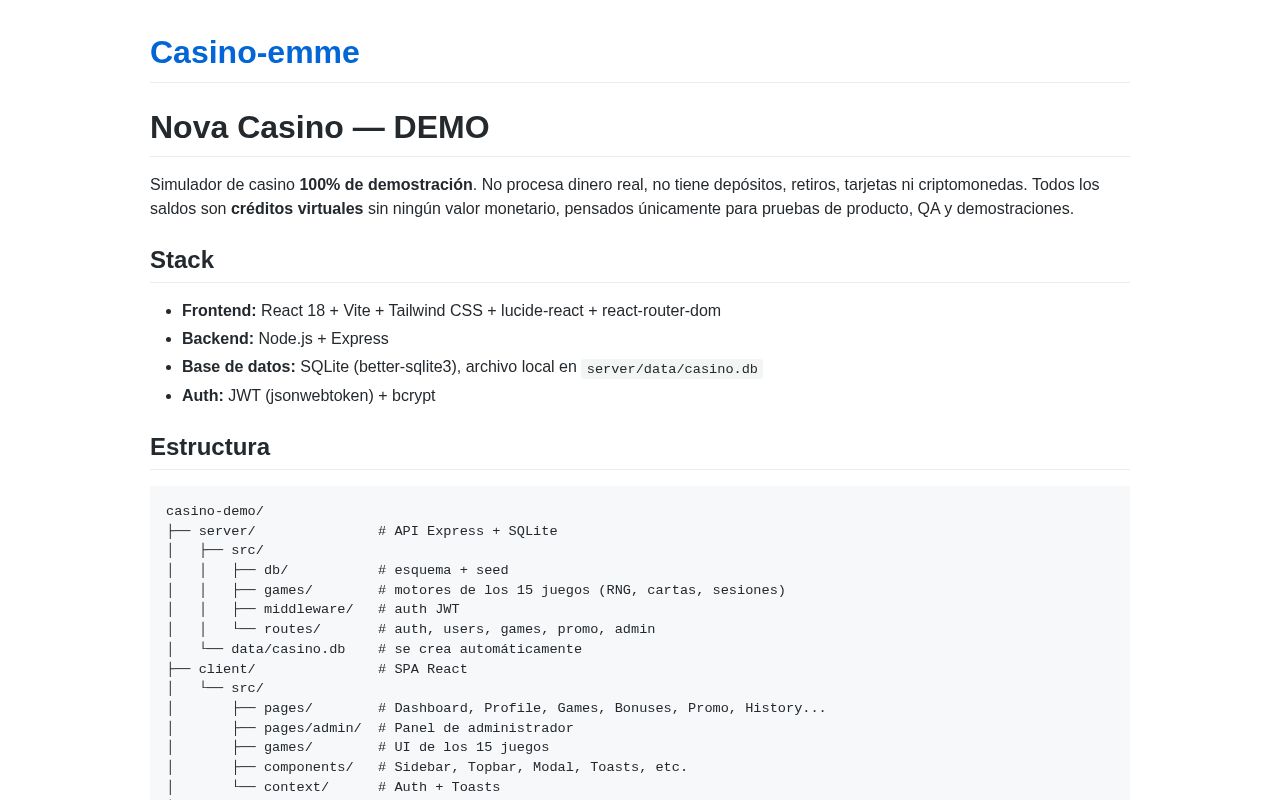Click comment '# SPA React'
This screenshot has width=1280, height=800.
click(423, 669)
